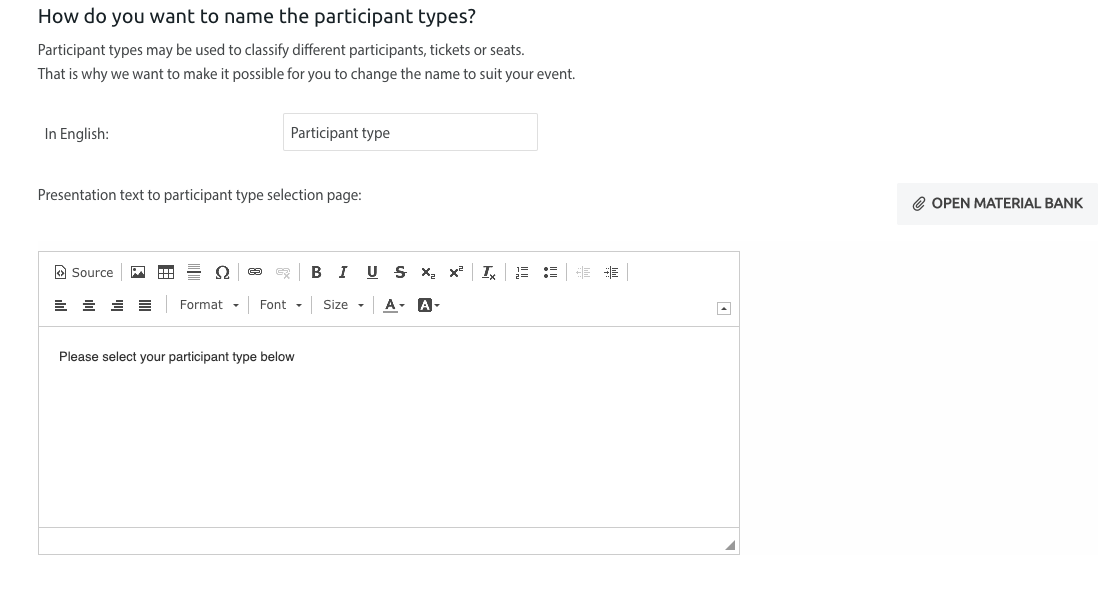Apply strikethrough to text

(400, 272)
